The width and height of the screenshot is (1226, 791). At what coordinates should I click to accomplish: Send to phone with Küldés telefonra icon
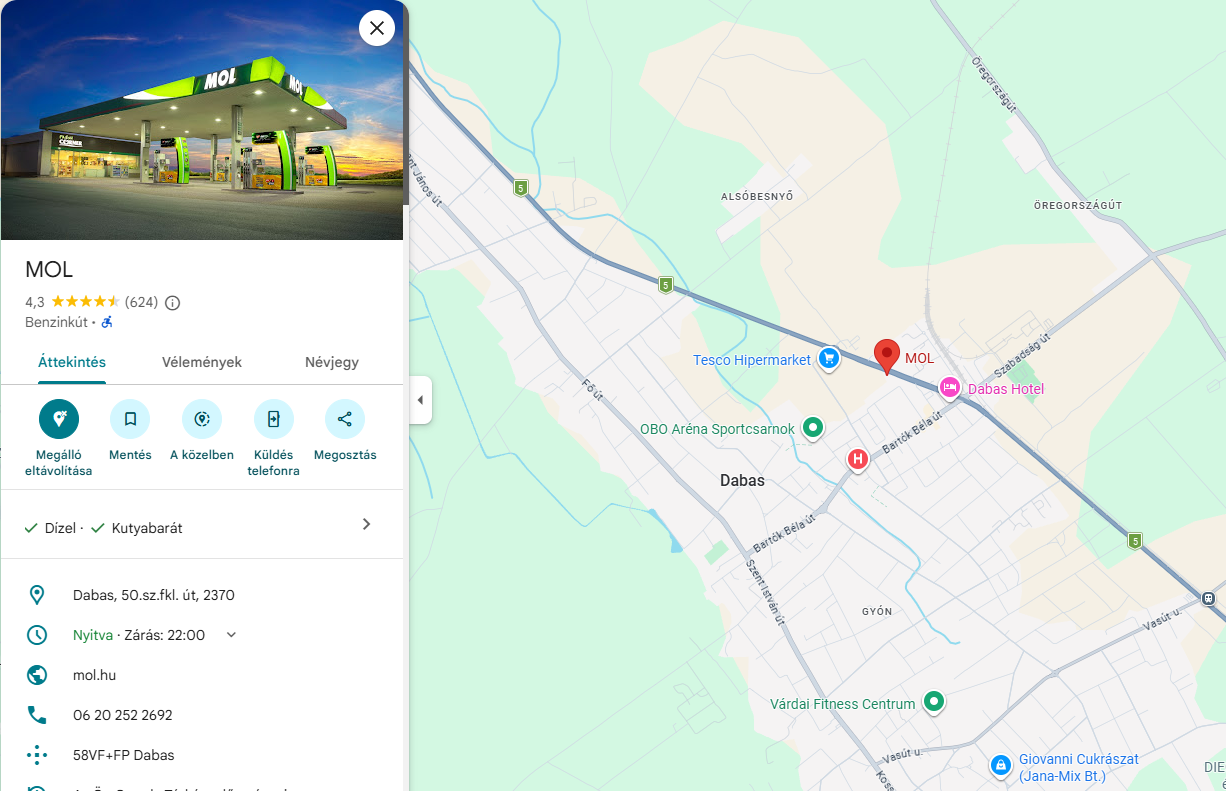[x=274, y=419]
